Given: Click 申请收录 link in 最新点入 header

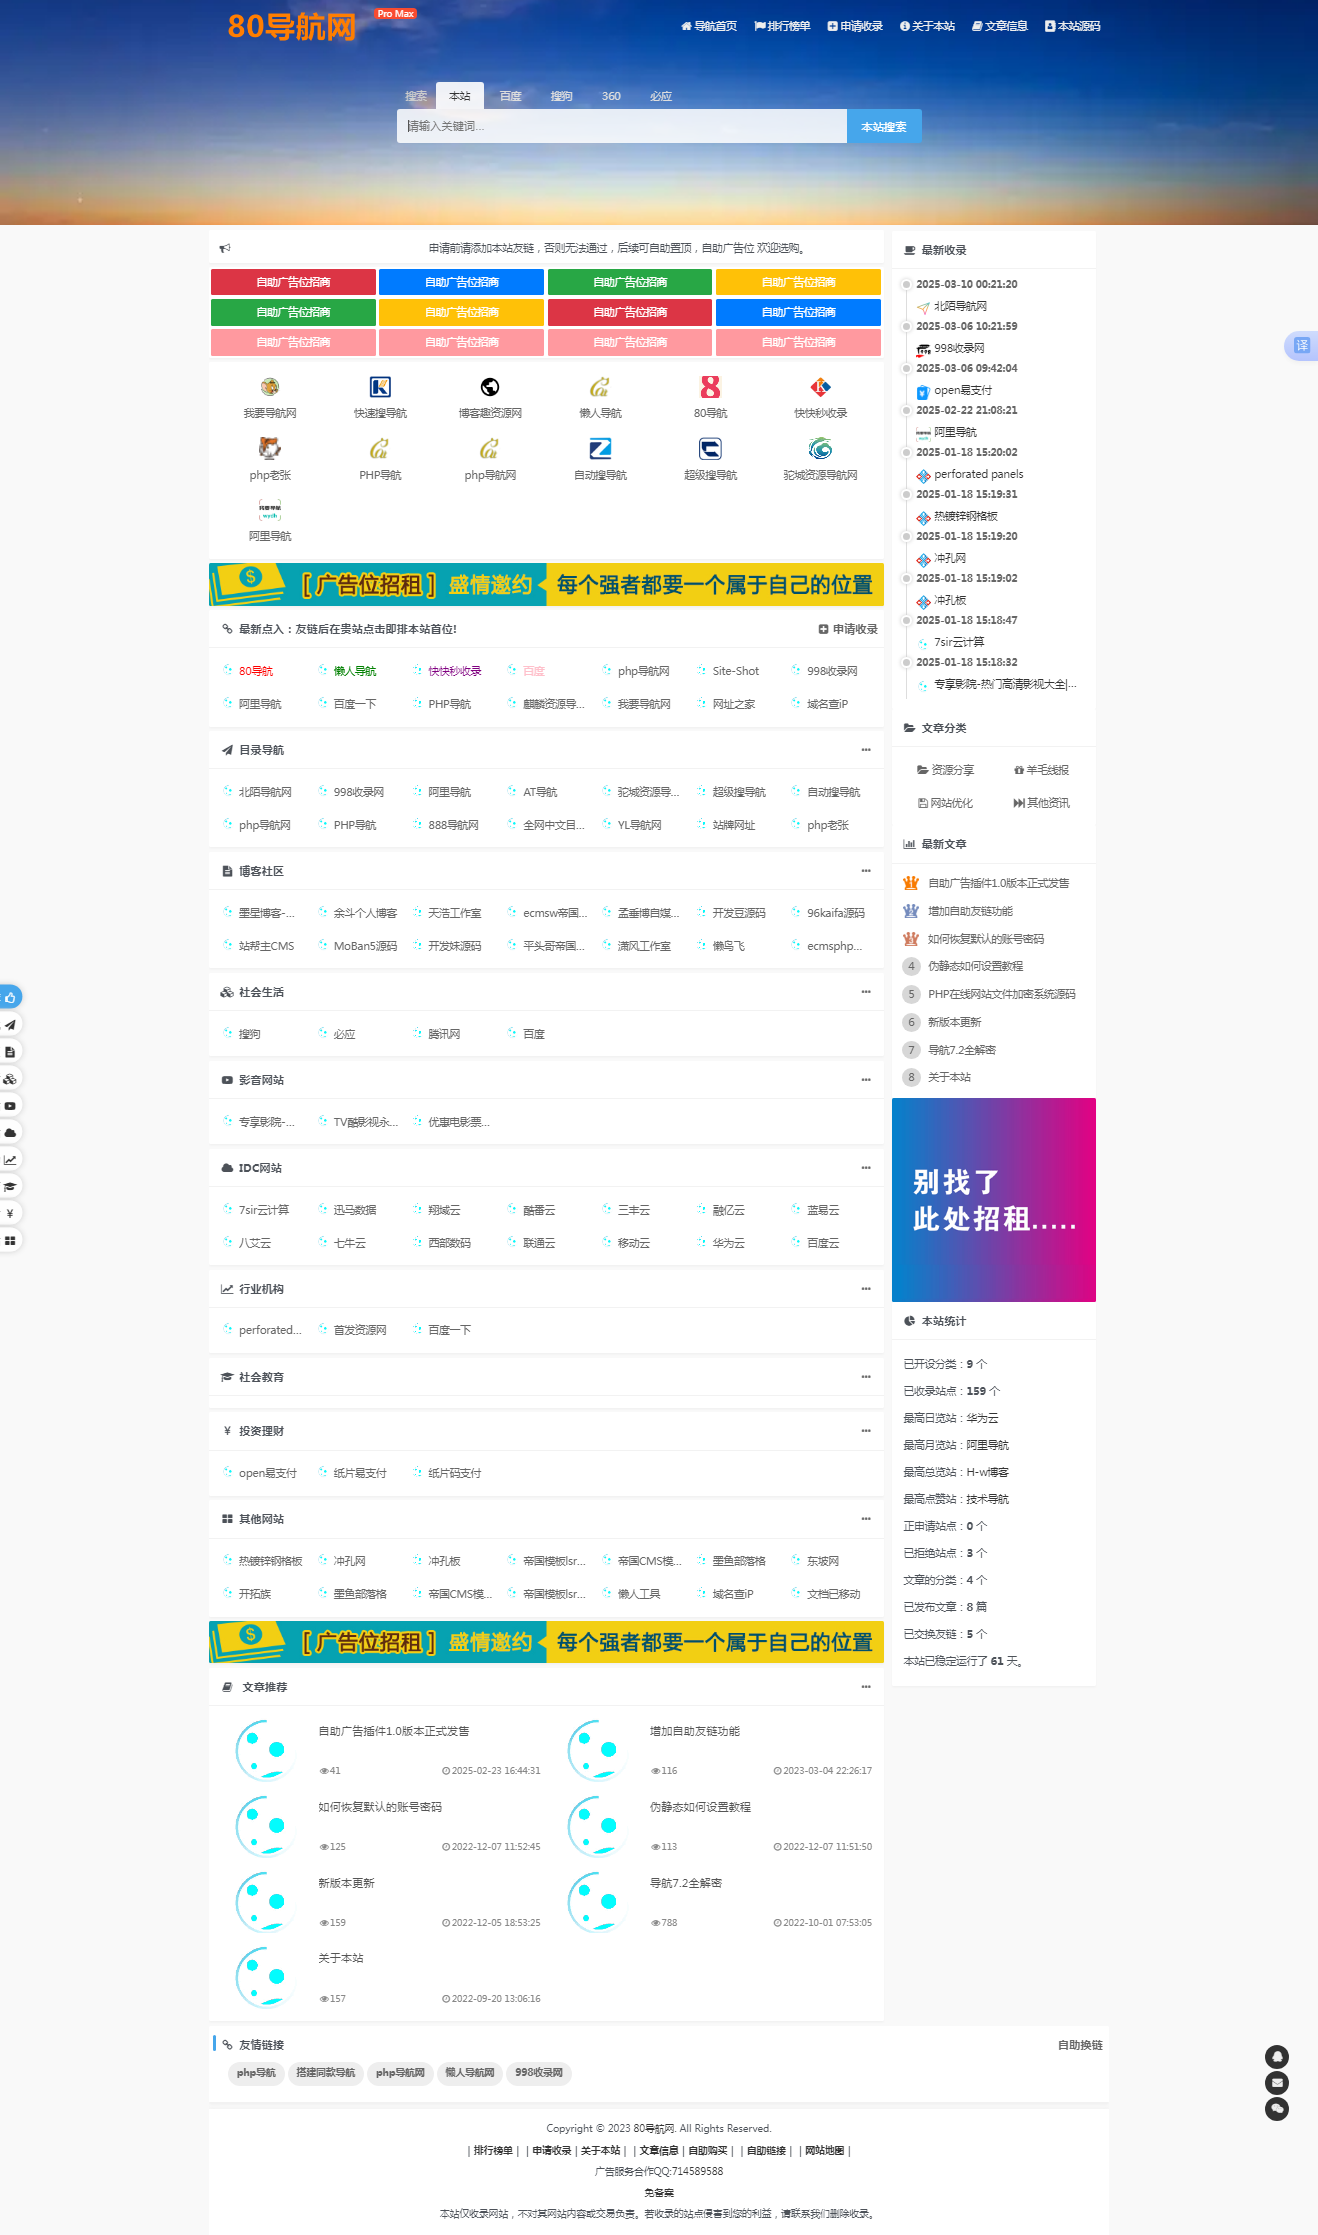Looking at the screenshot, I should (848, 629).
